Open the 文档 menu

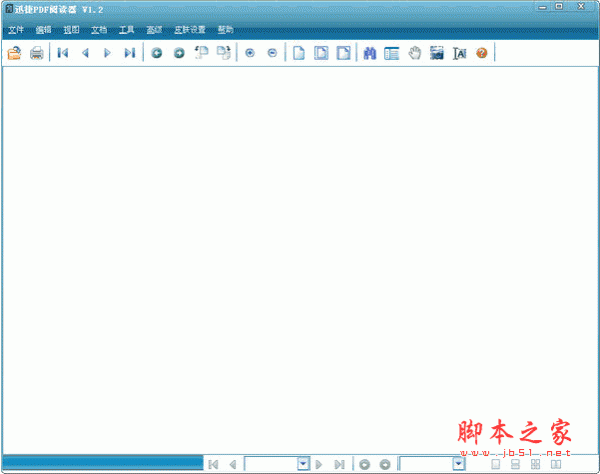pos(99,29)
